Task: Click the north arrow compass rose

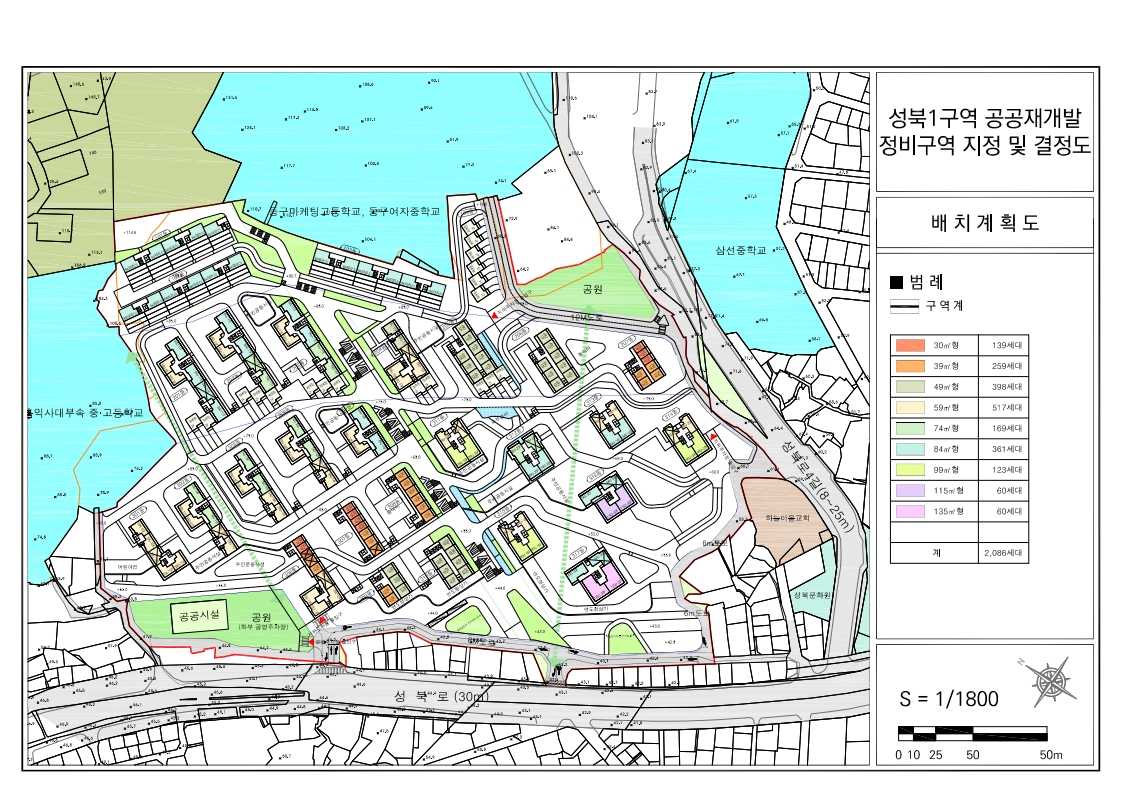Action: point(1051,681)
